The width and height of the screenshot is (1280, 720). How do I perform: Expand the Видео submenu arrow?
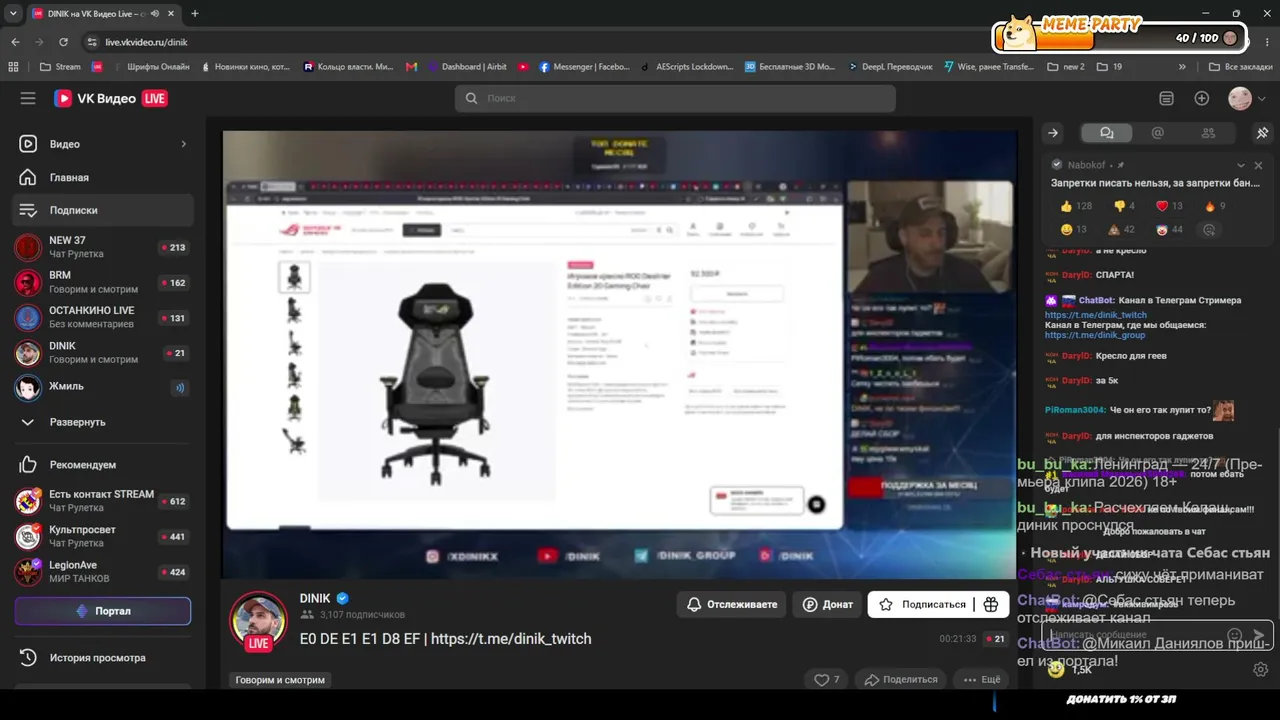pyautogui.click(x=183, y=144)
